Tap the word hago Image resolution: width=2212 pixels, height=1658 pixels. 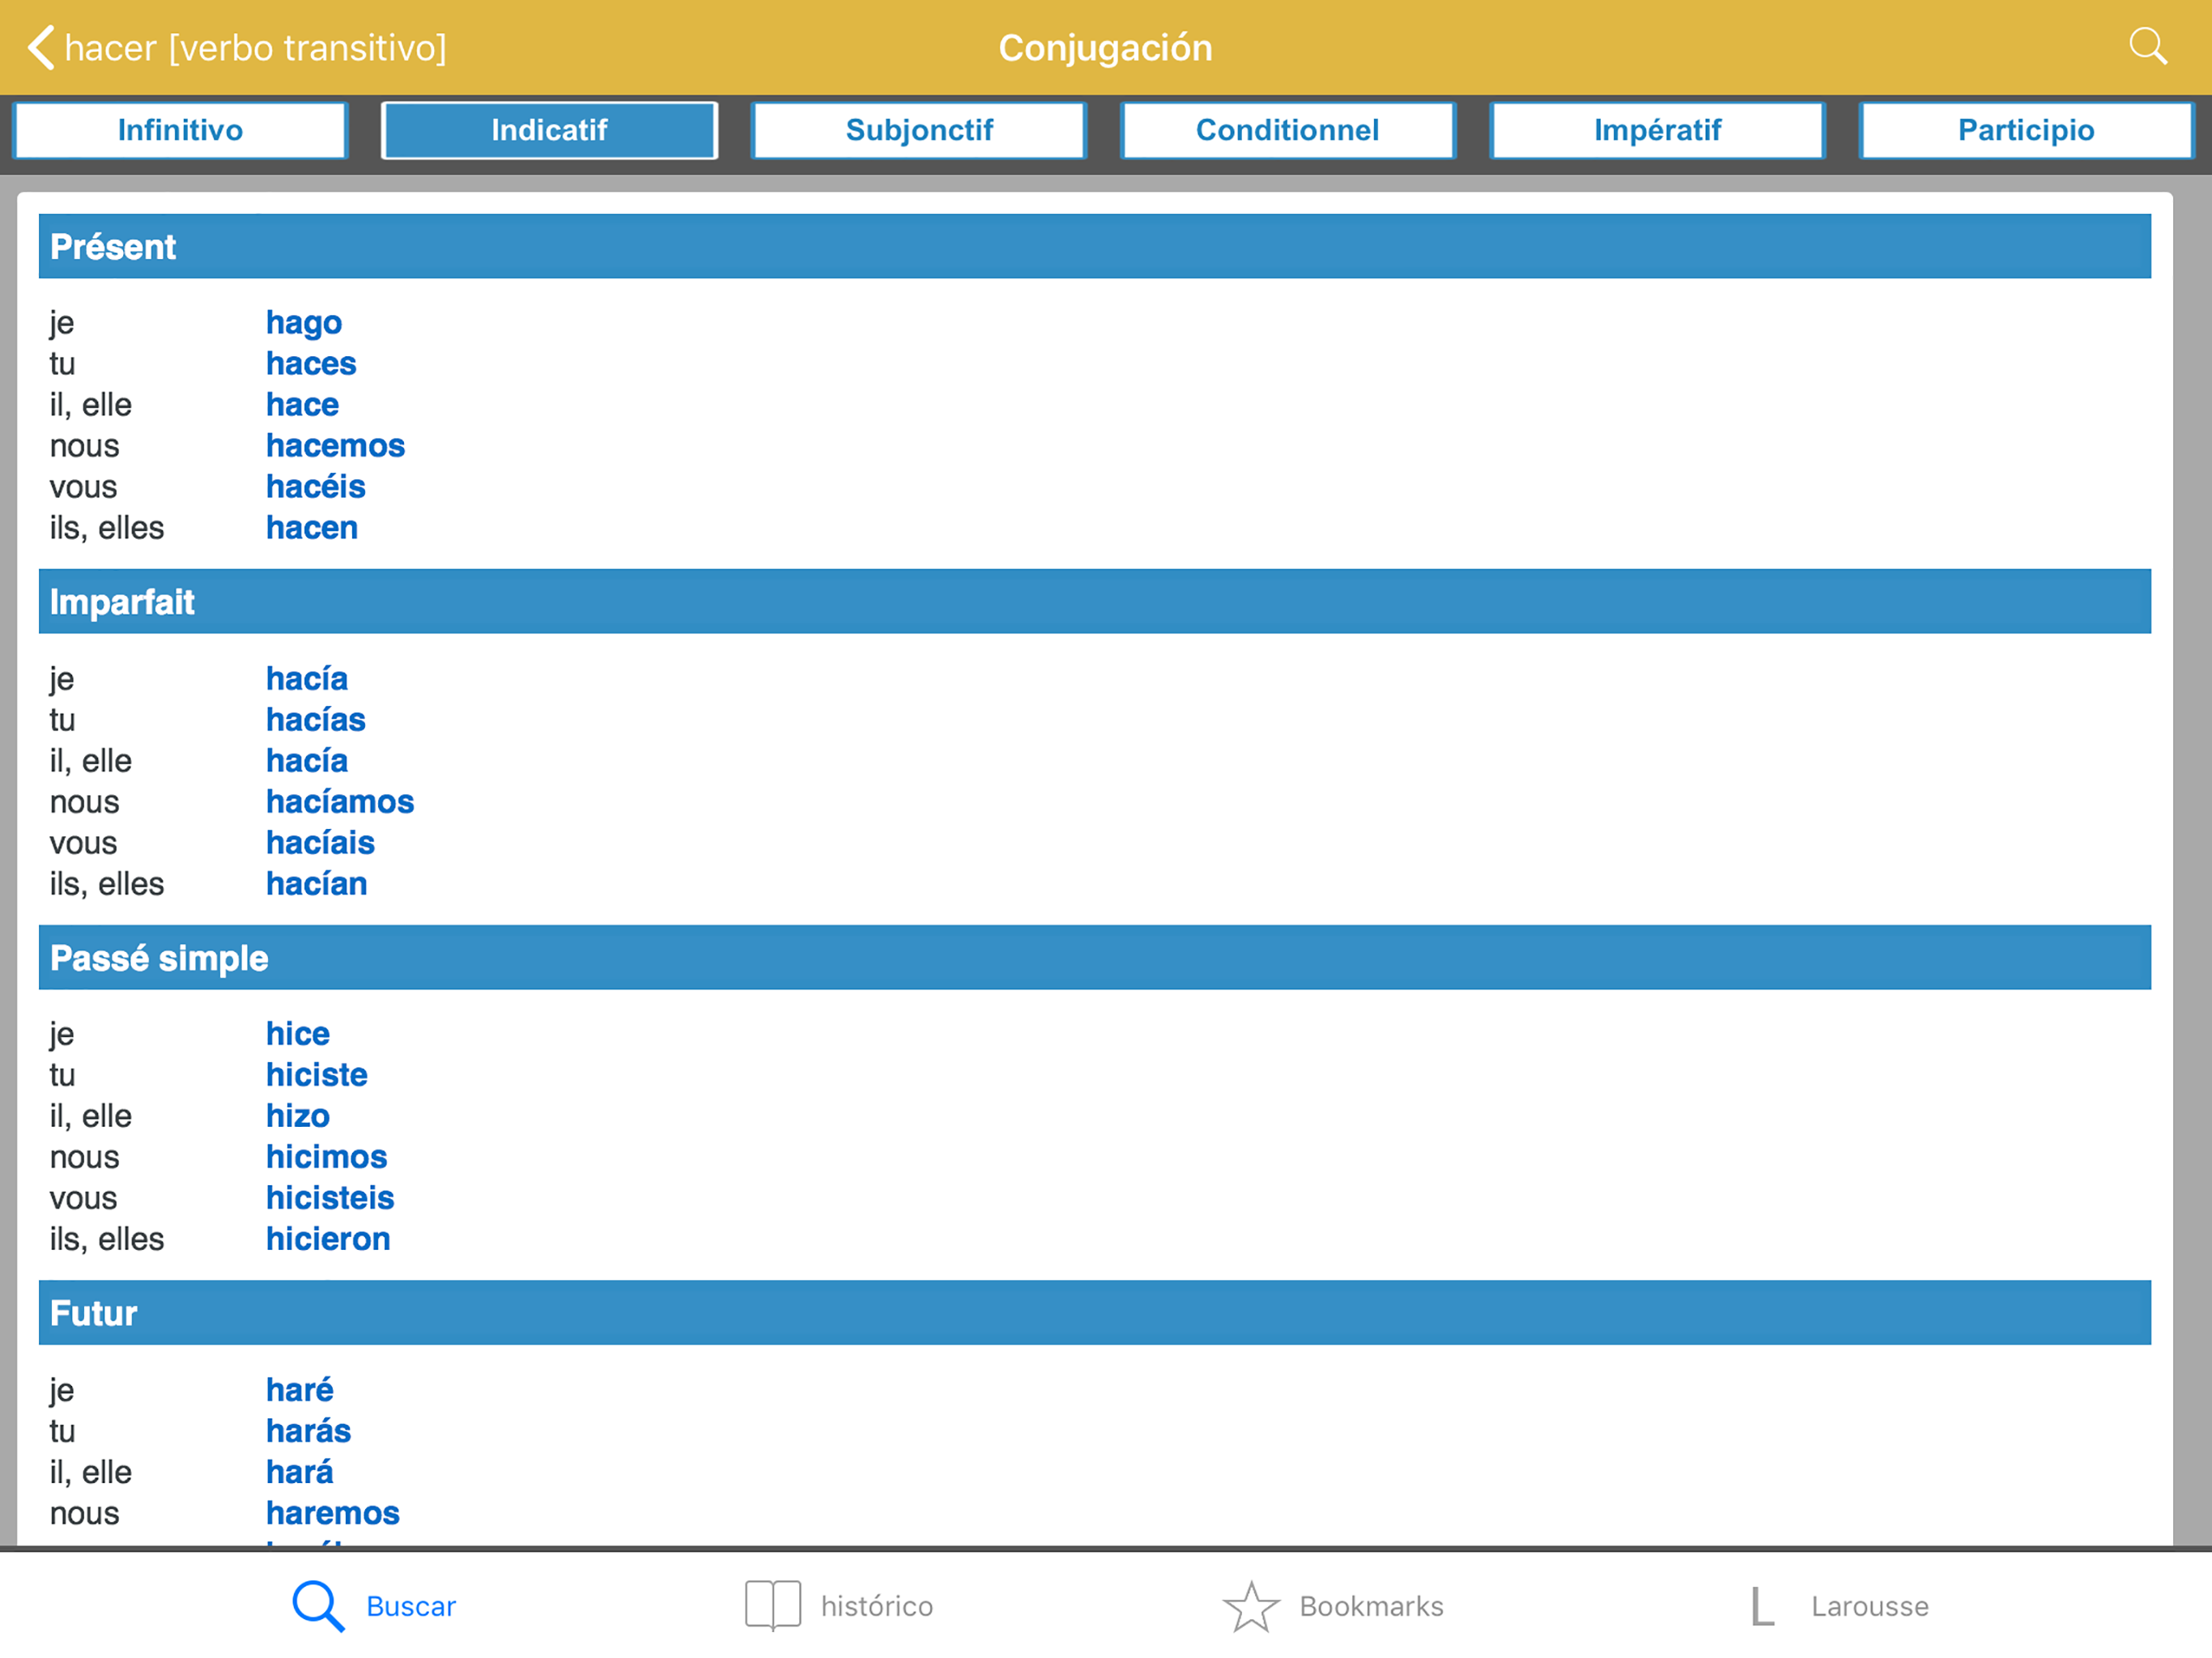(304, 323)
